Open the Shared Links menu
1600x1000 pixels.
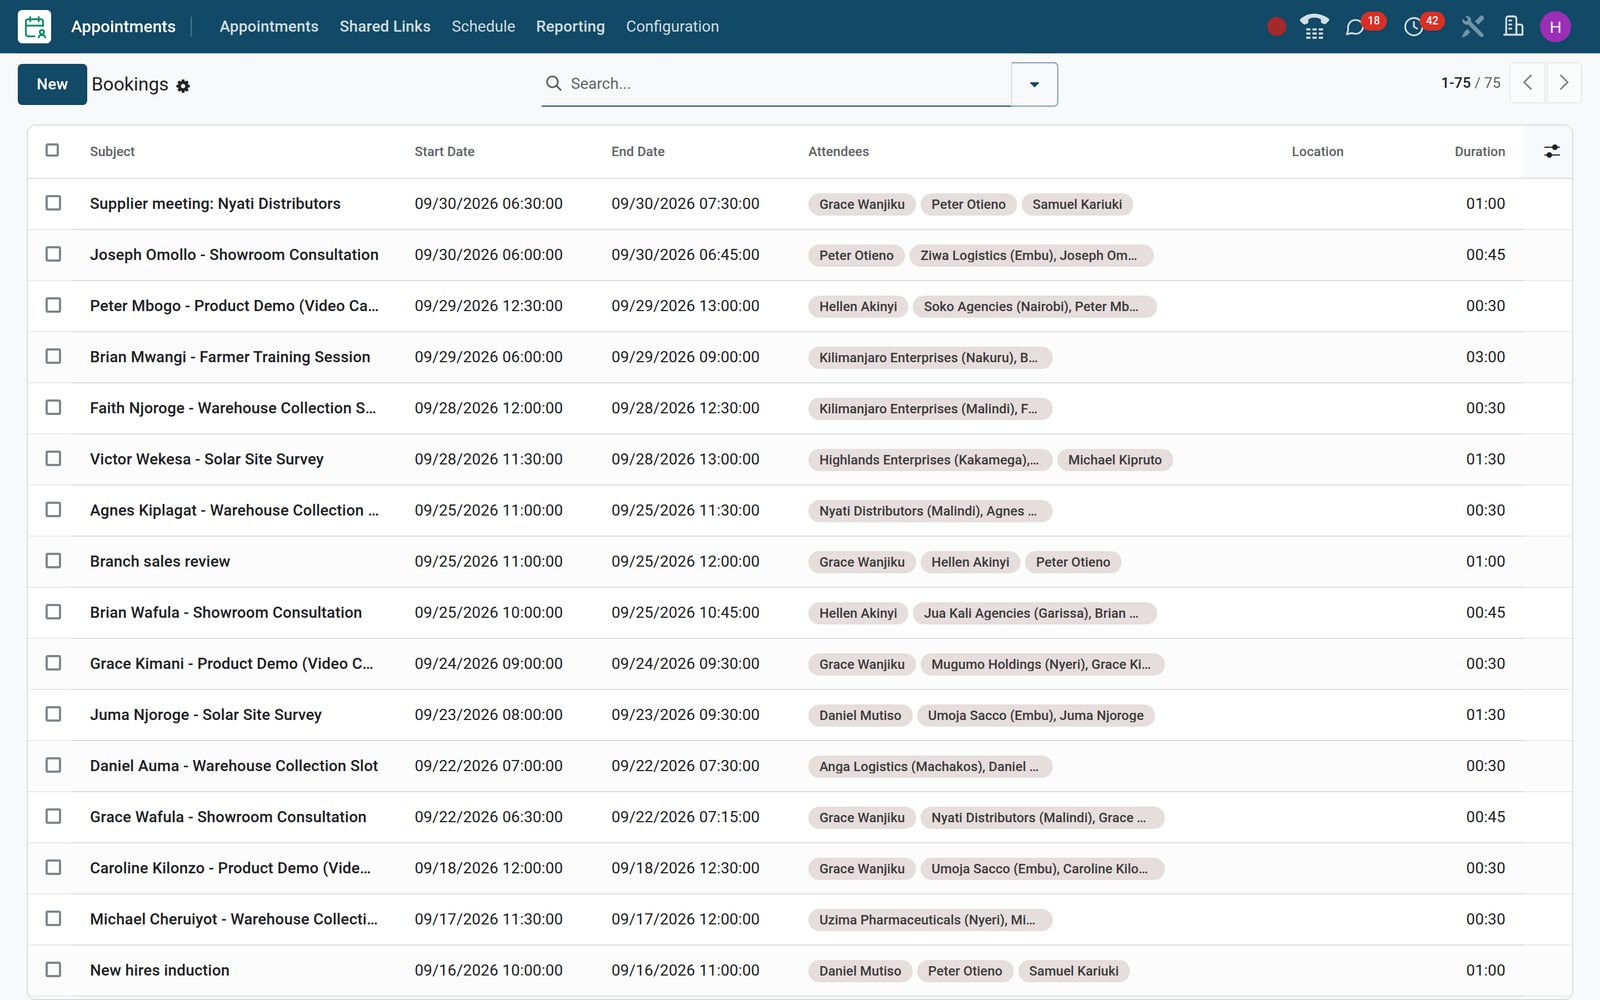385,27
